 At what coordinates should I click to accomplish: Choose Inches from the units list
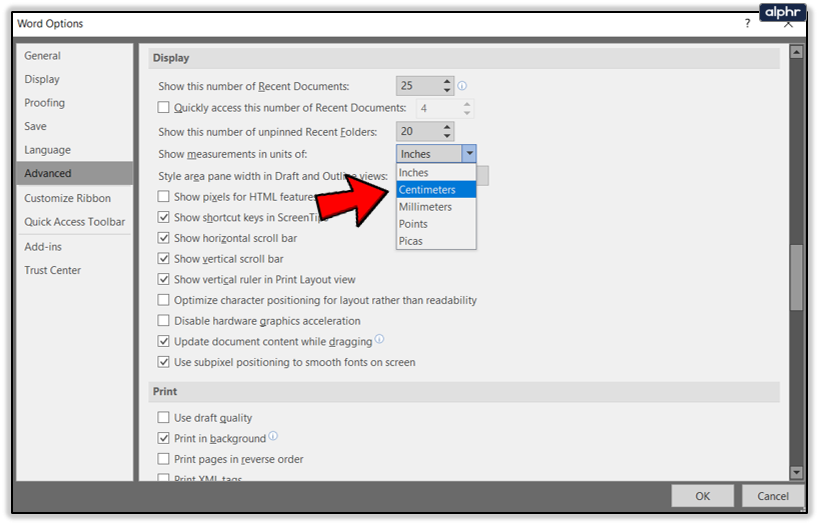(436, 172)
